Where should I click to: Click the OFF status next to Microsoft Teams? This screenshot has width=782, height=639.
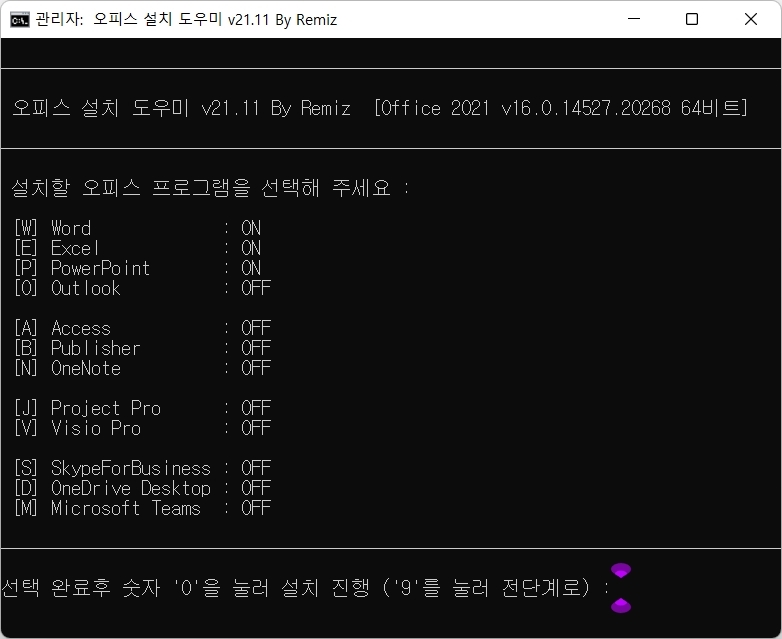pyautogui.click(x=256, y=508)
